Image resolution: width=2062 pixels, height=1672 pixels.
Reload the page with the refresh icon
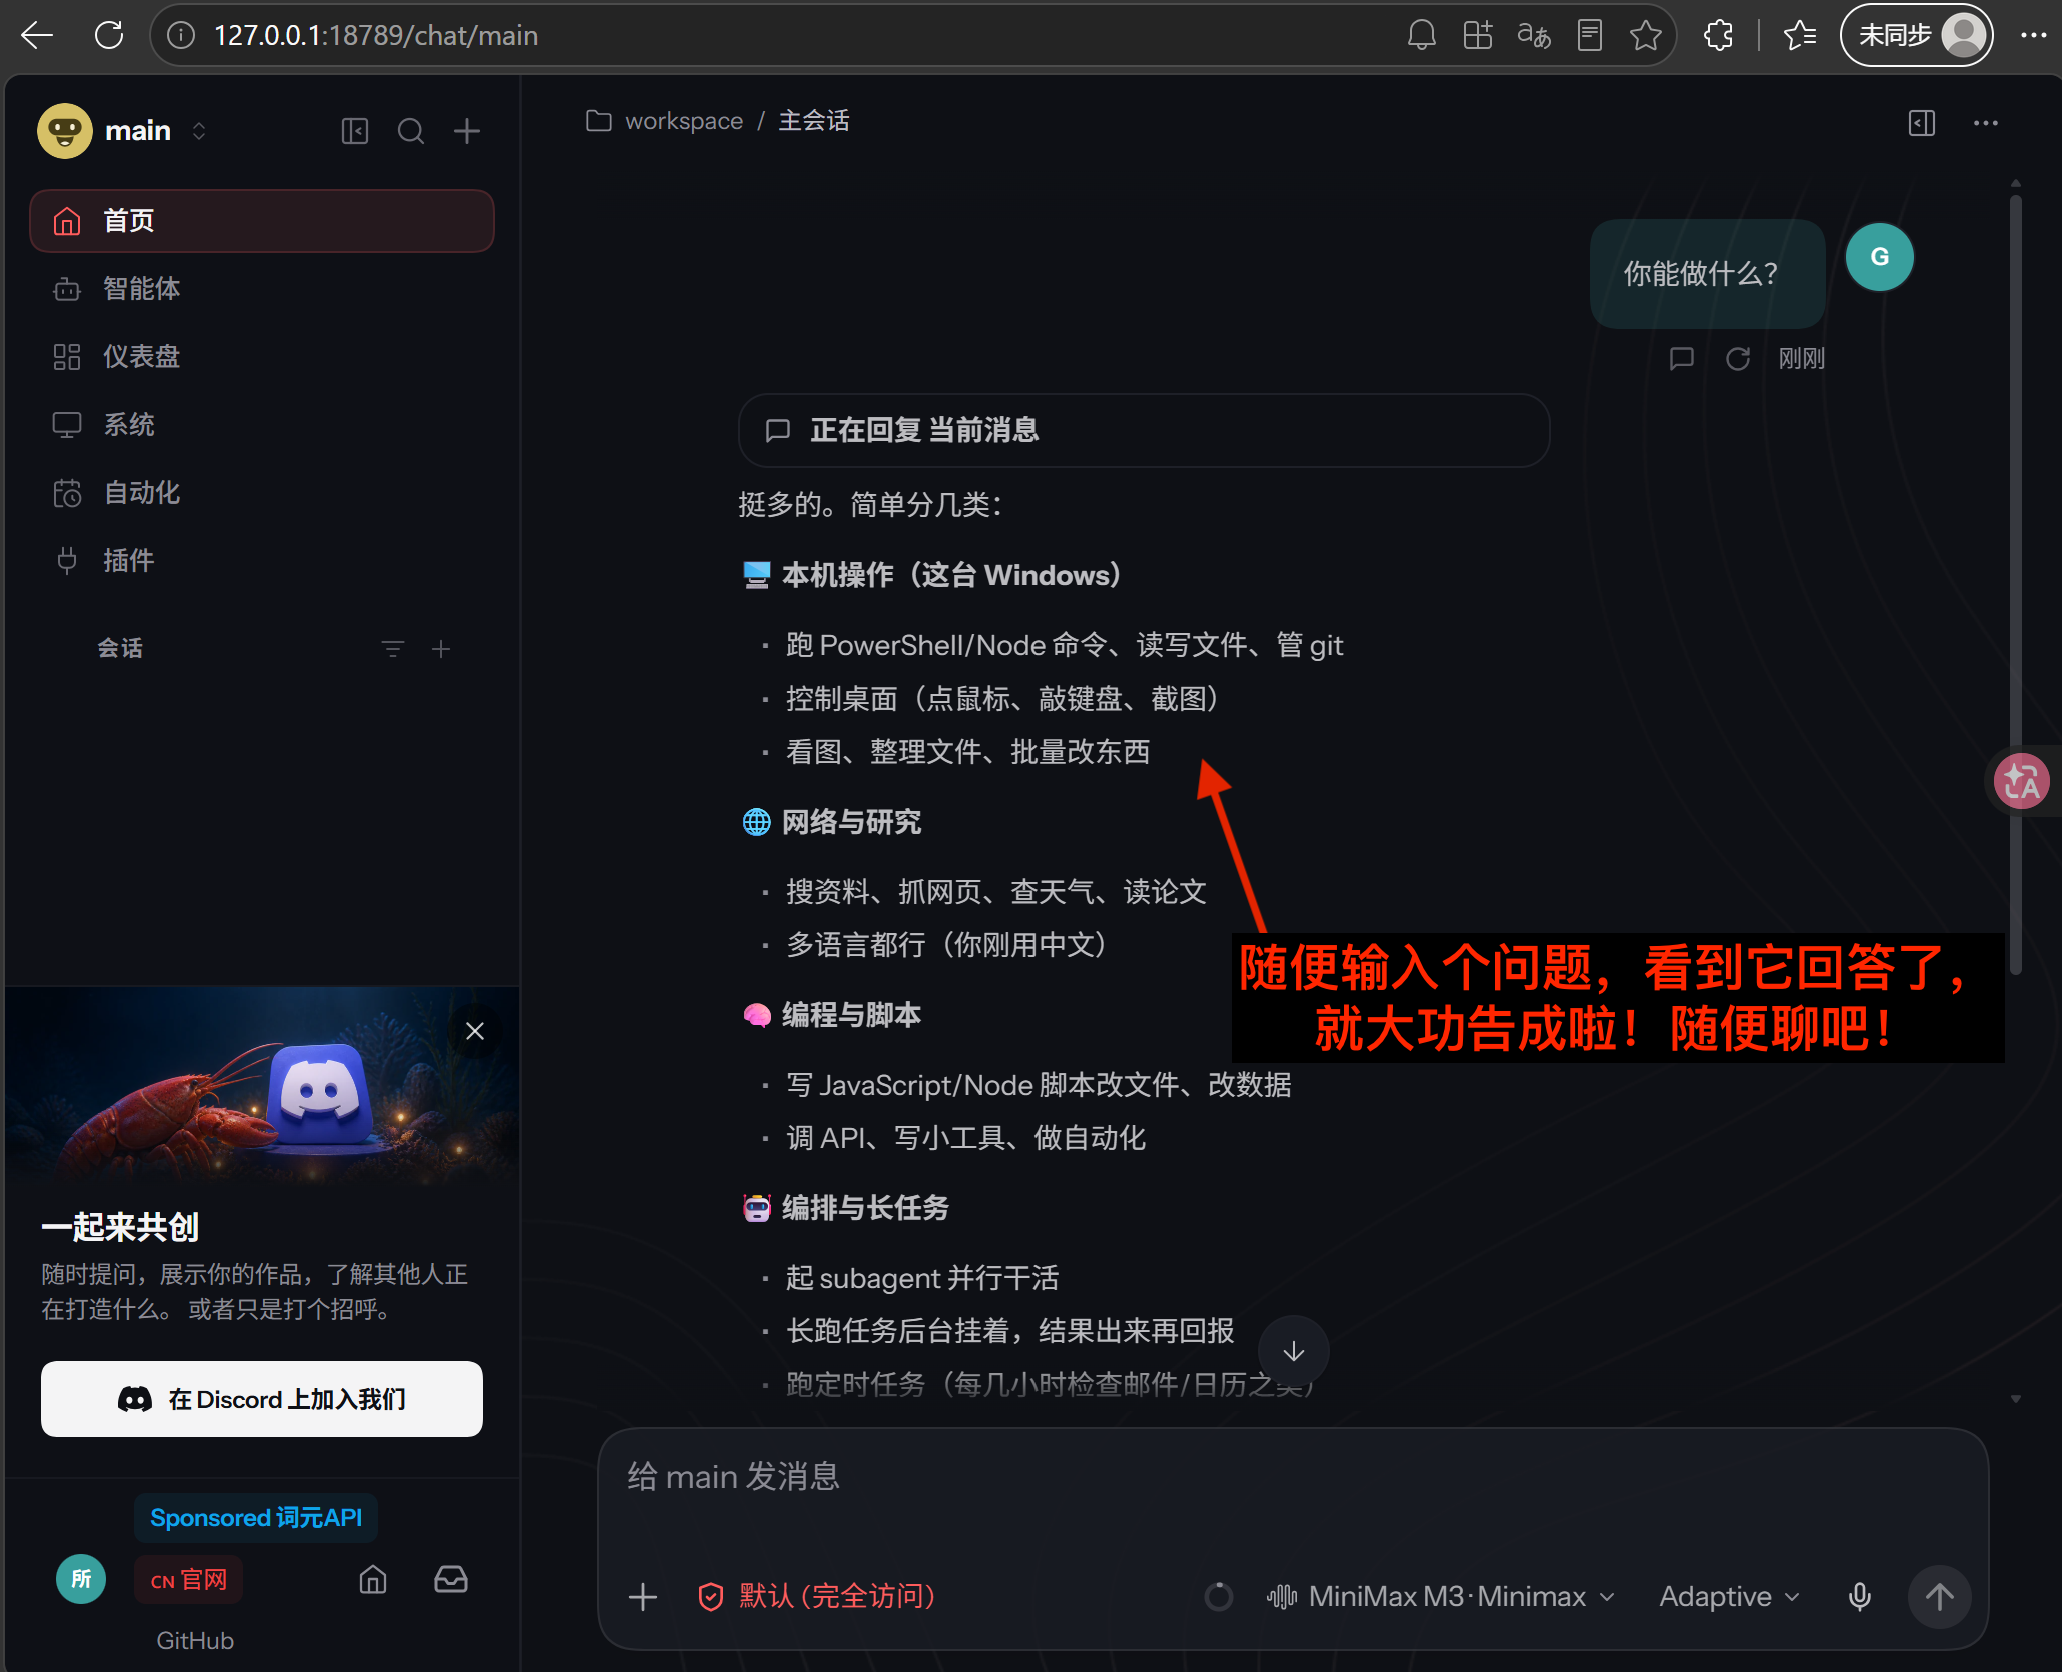tap(109, 36)
